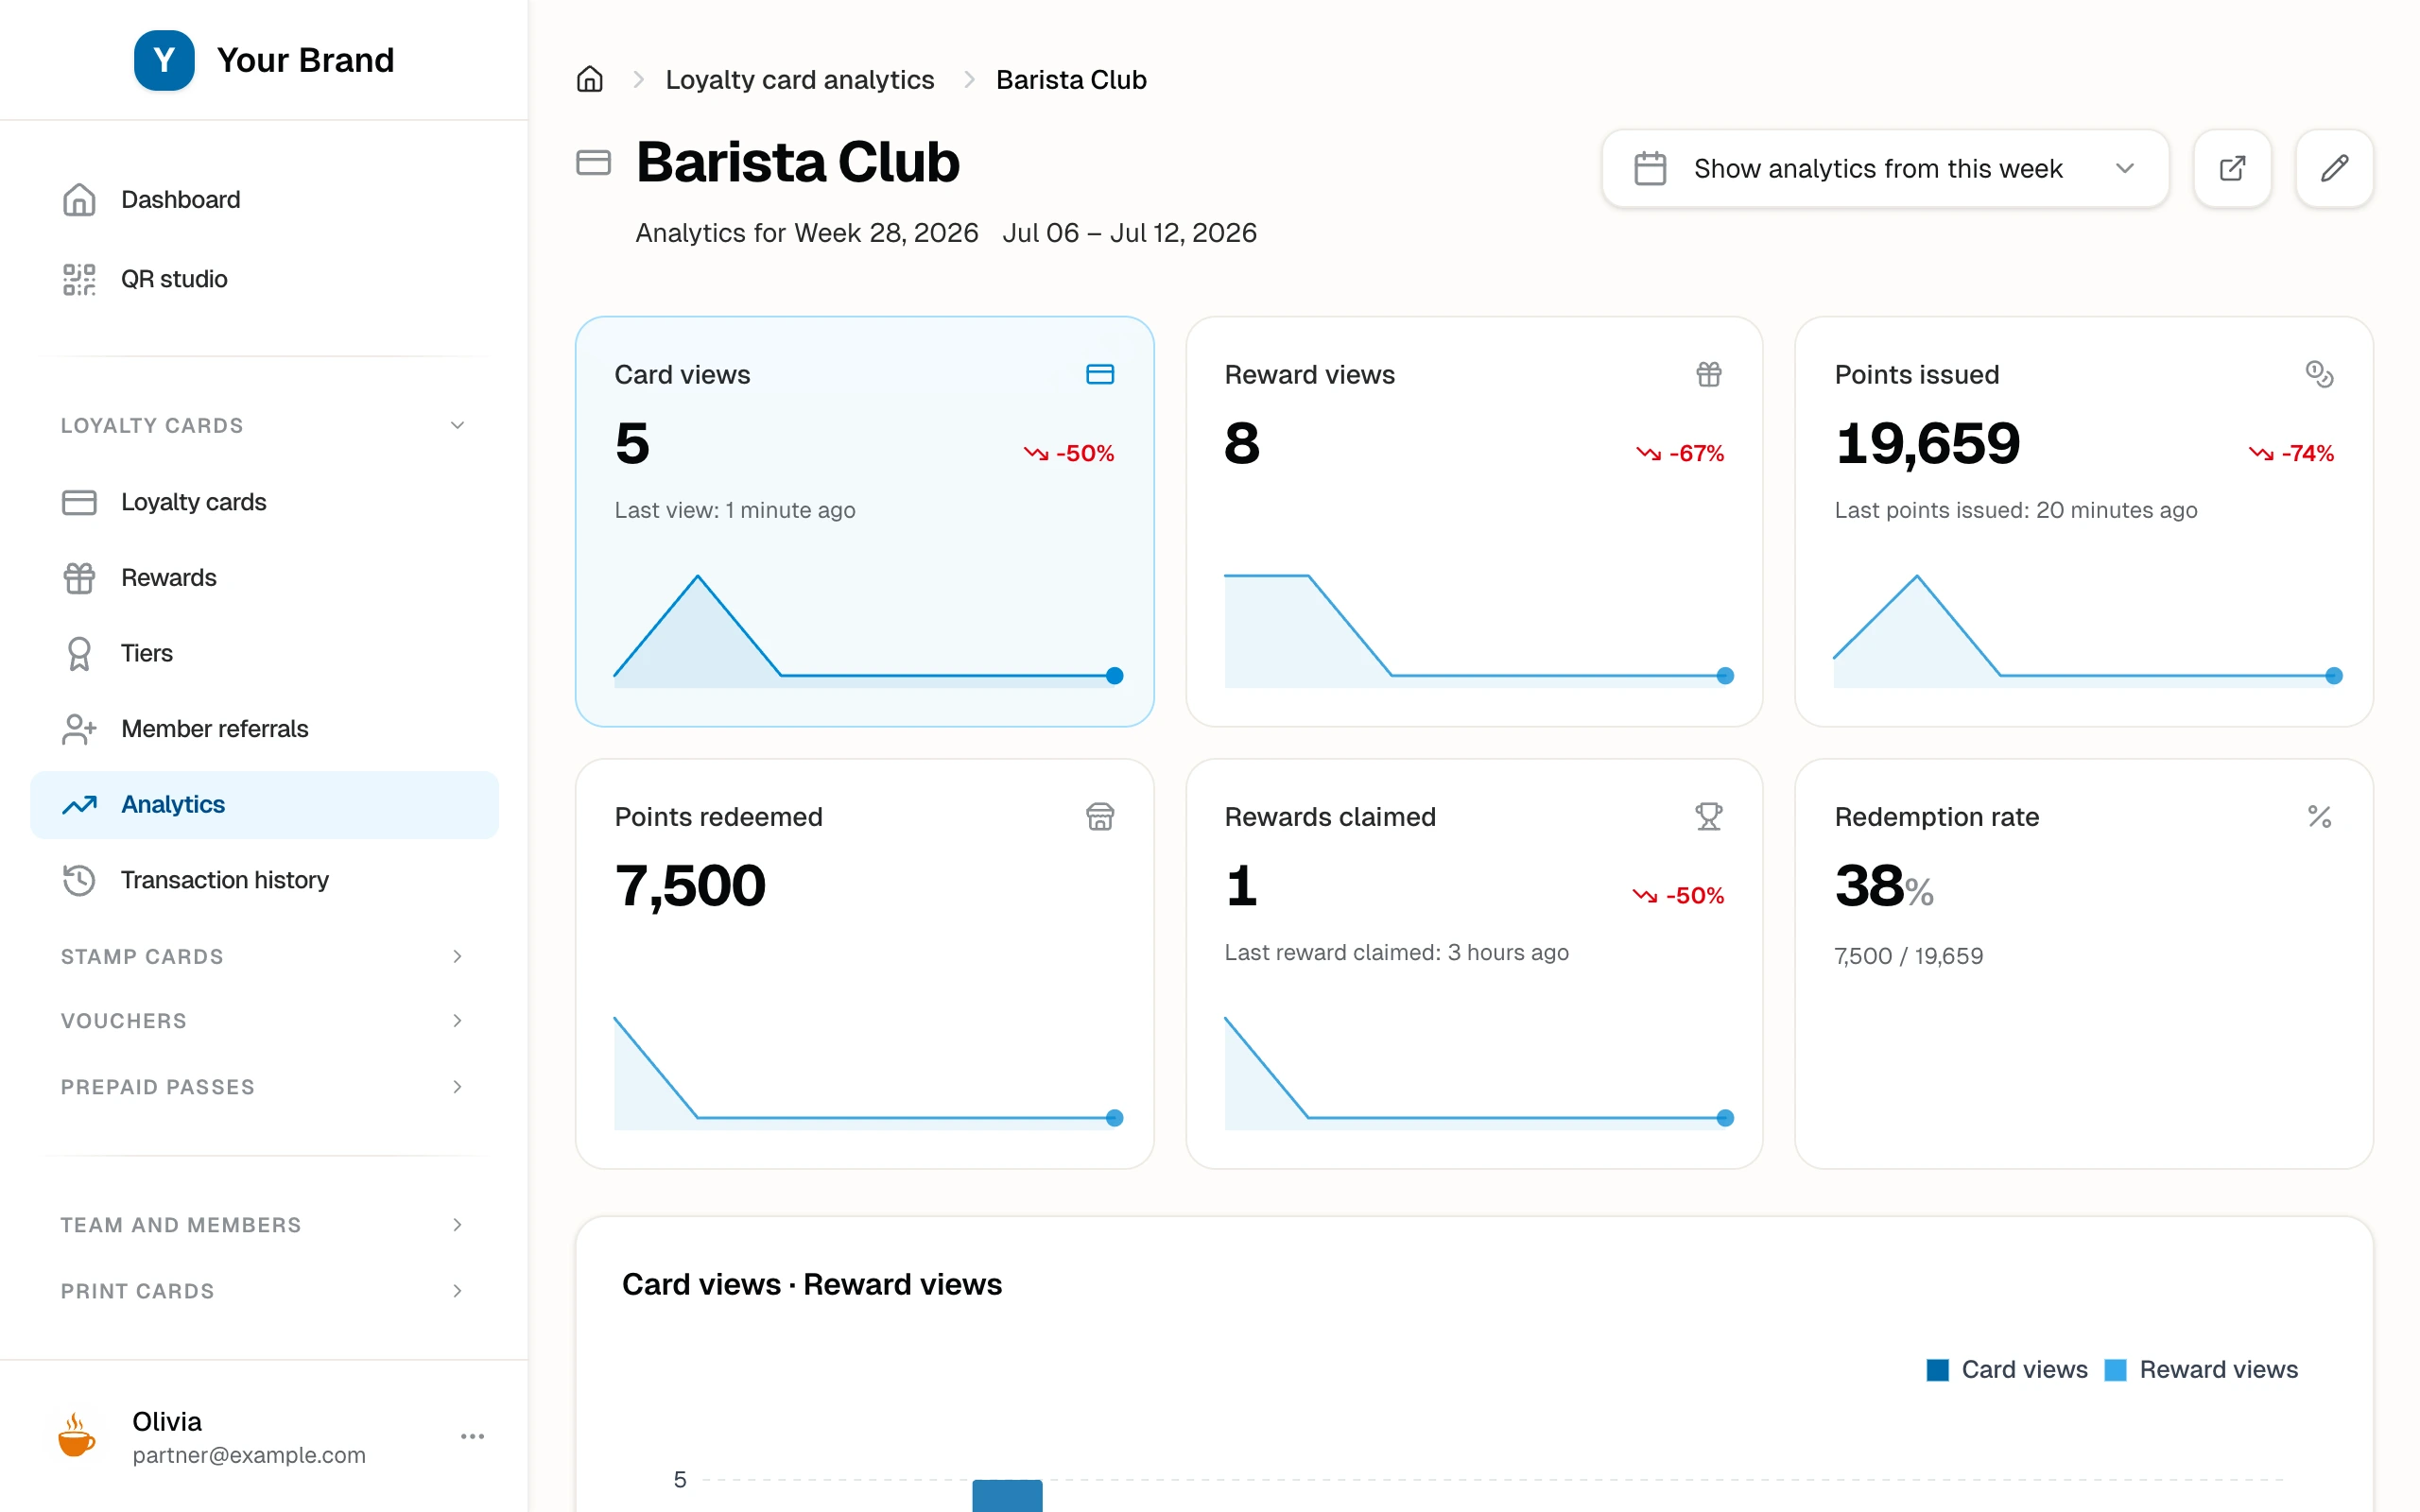Click the Tiers ribbon icon
2420x1512 pixels.
pos(79,654)
